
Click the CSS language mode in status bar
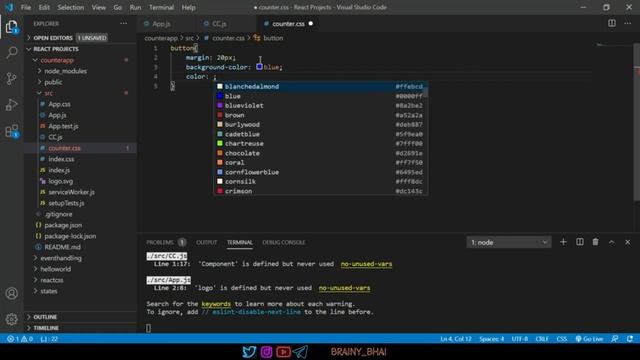[562, 339]
